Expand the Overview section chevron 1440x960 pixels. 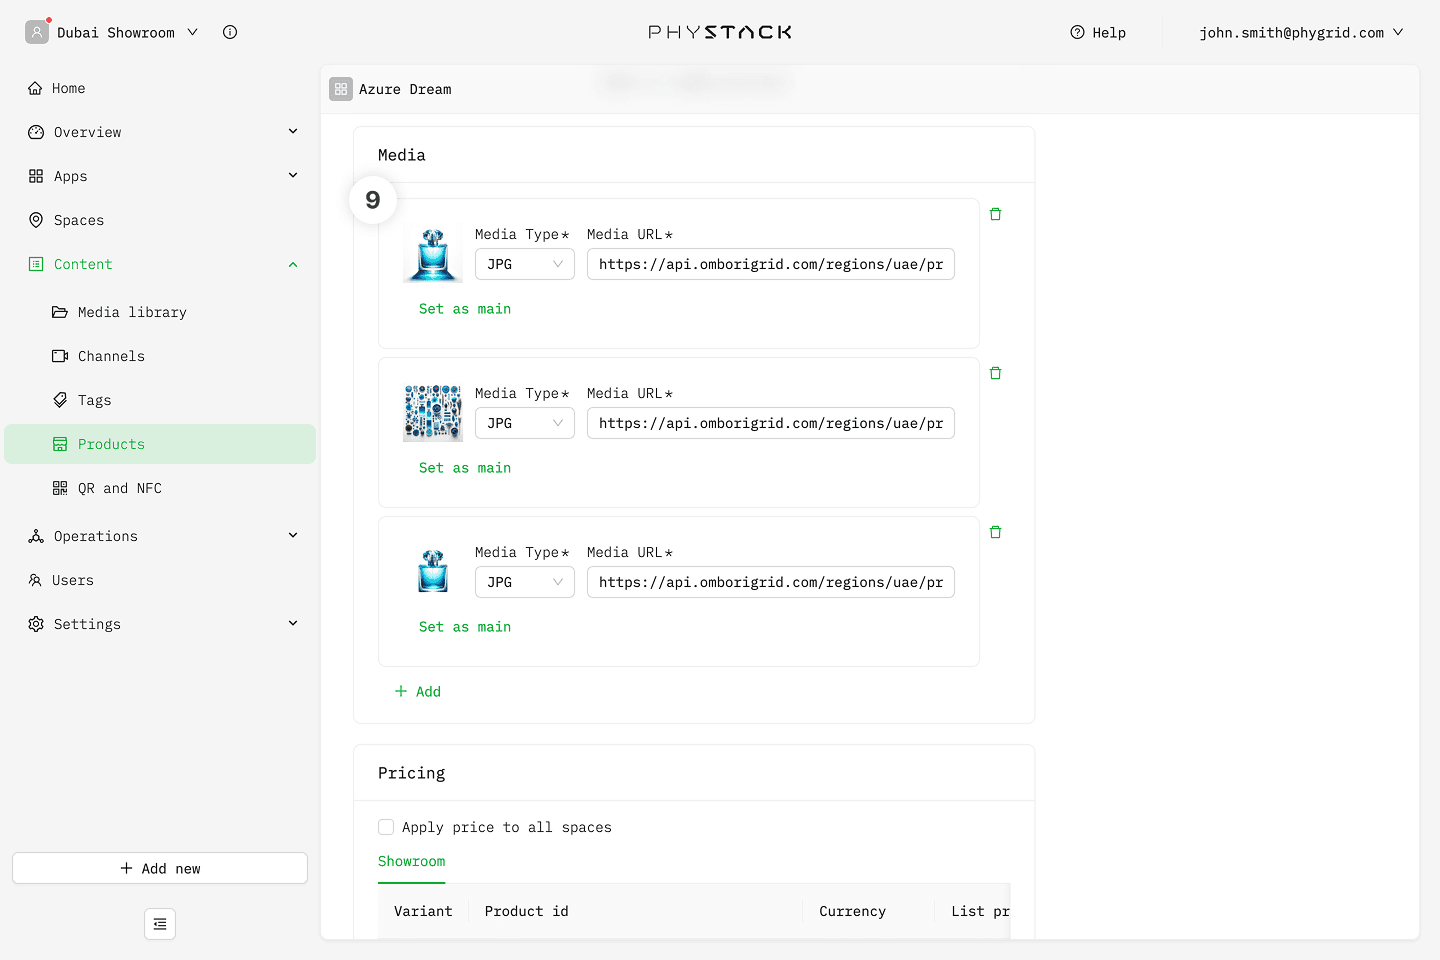coord(293,131)
